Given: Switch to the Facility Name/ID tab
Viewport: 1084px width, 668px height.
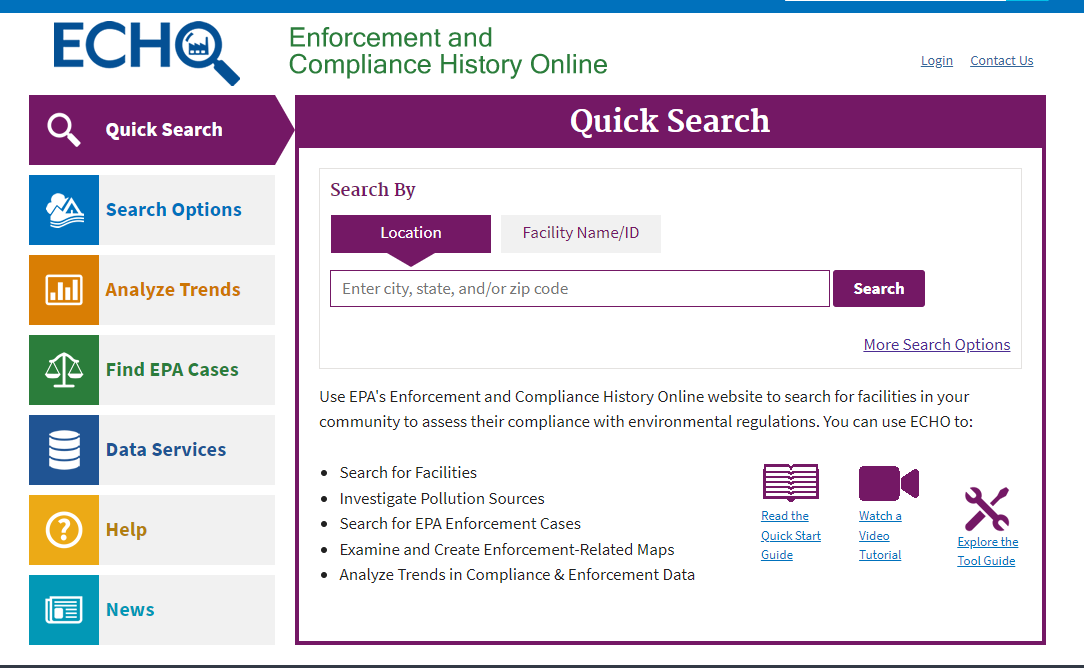Looking at the screenshot, I should pyautogui.click(x=580, y=233).
